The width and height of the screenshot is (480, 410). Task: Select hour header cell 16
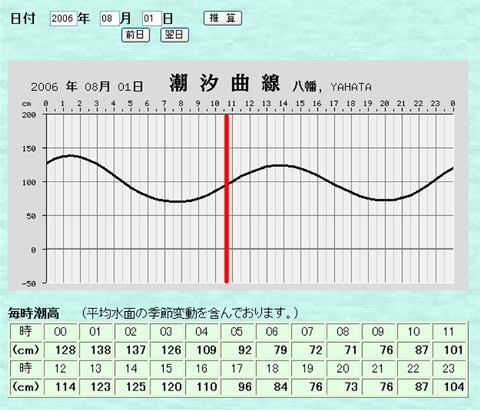coord(202,369)
